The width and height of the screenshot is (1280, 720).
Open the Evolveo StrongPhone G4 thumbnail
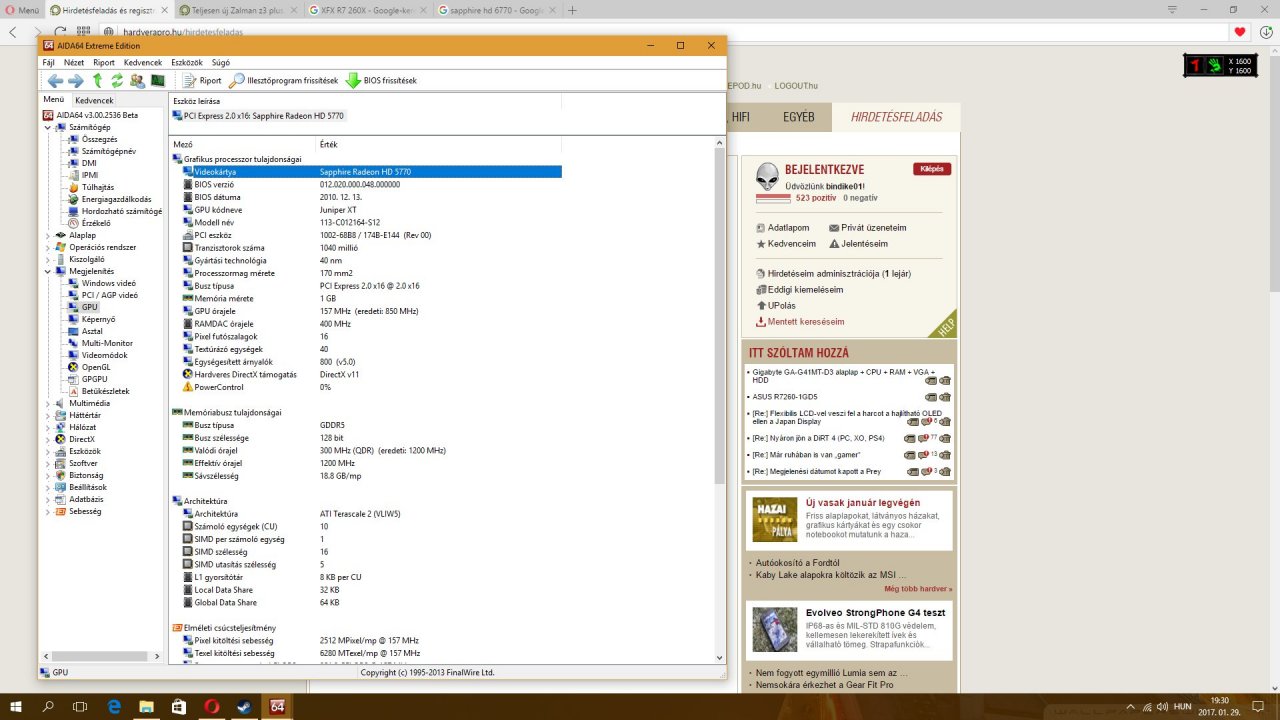775,630
